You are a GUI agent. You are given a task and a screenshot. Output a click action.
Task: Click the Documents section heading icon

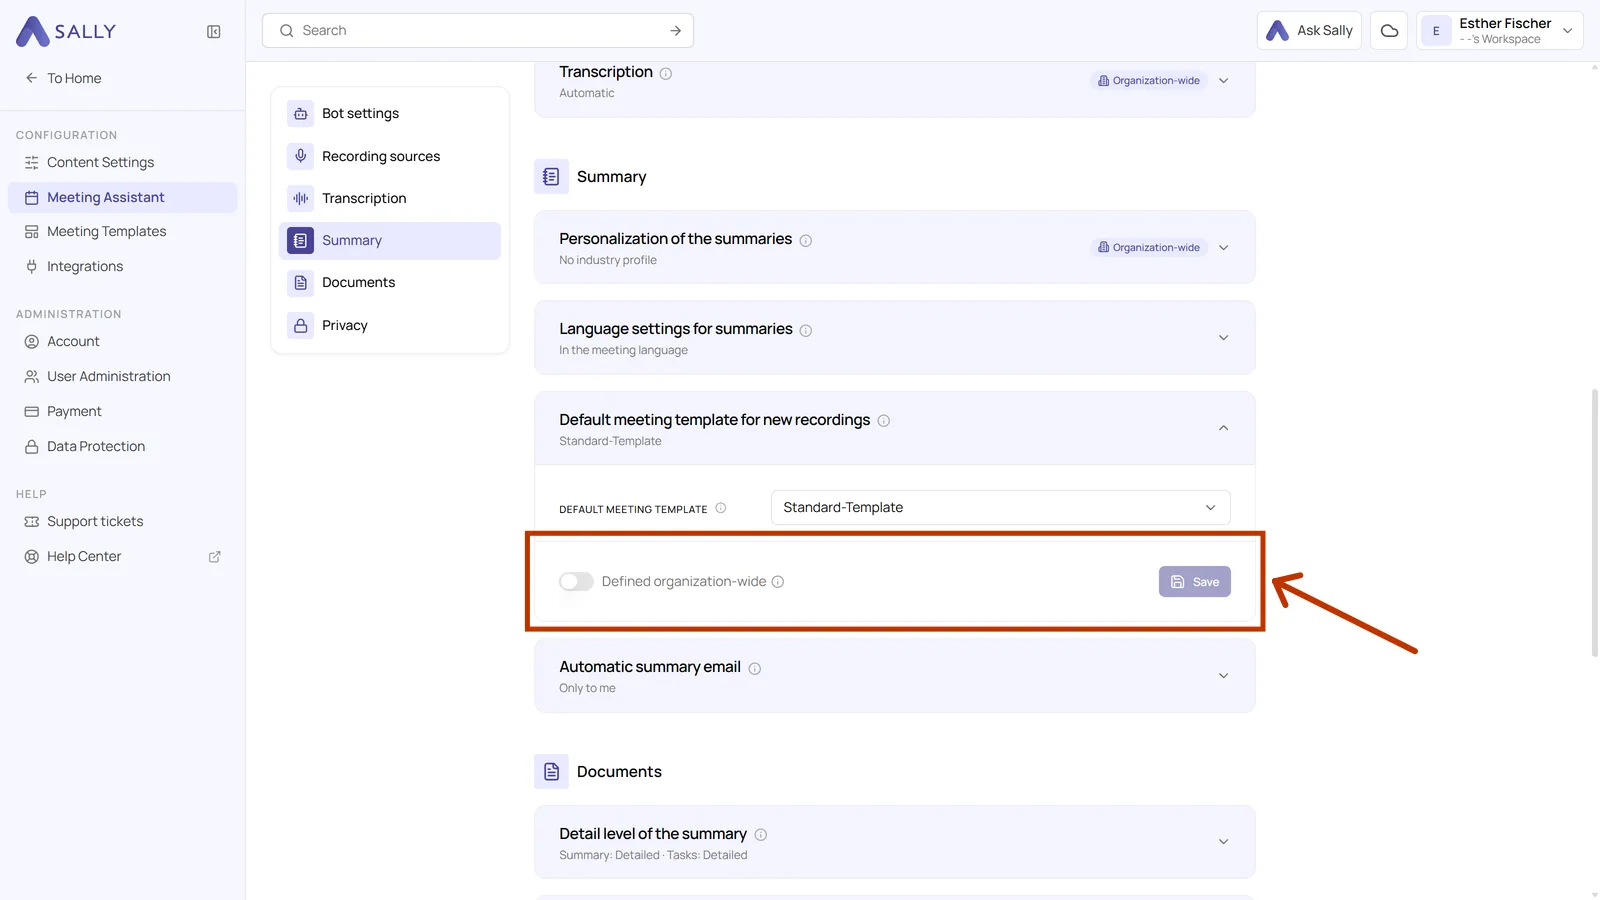551,772
